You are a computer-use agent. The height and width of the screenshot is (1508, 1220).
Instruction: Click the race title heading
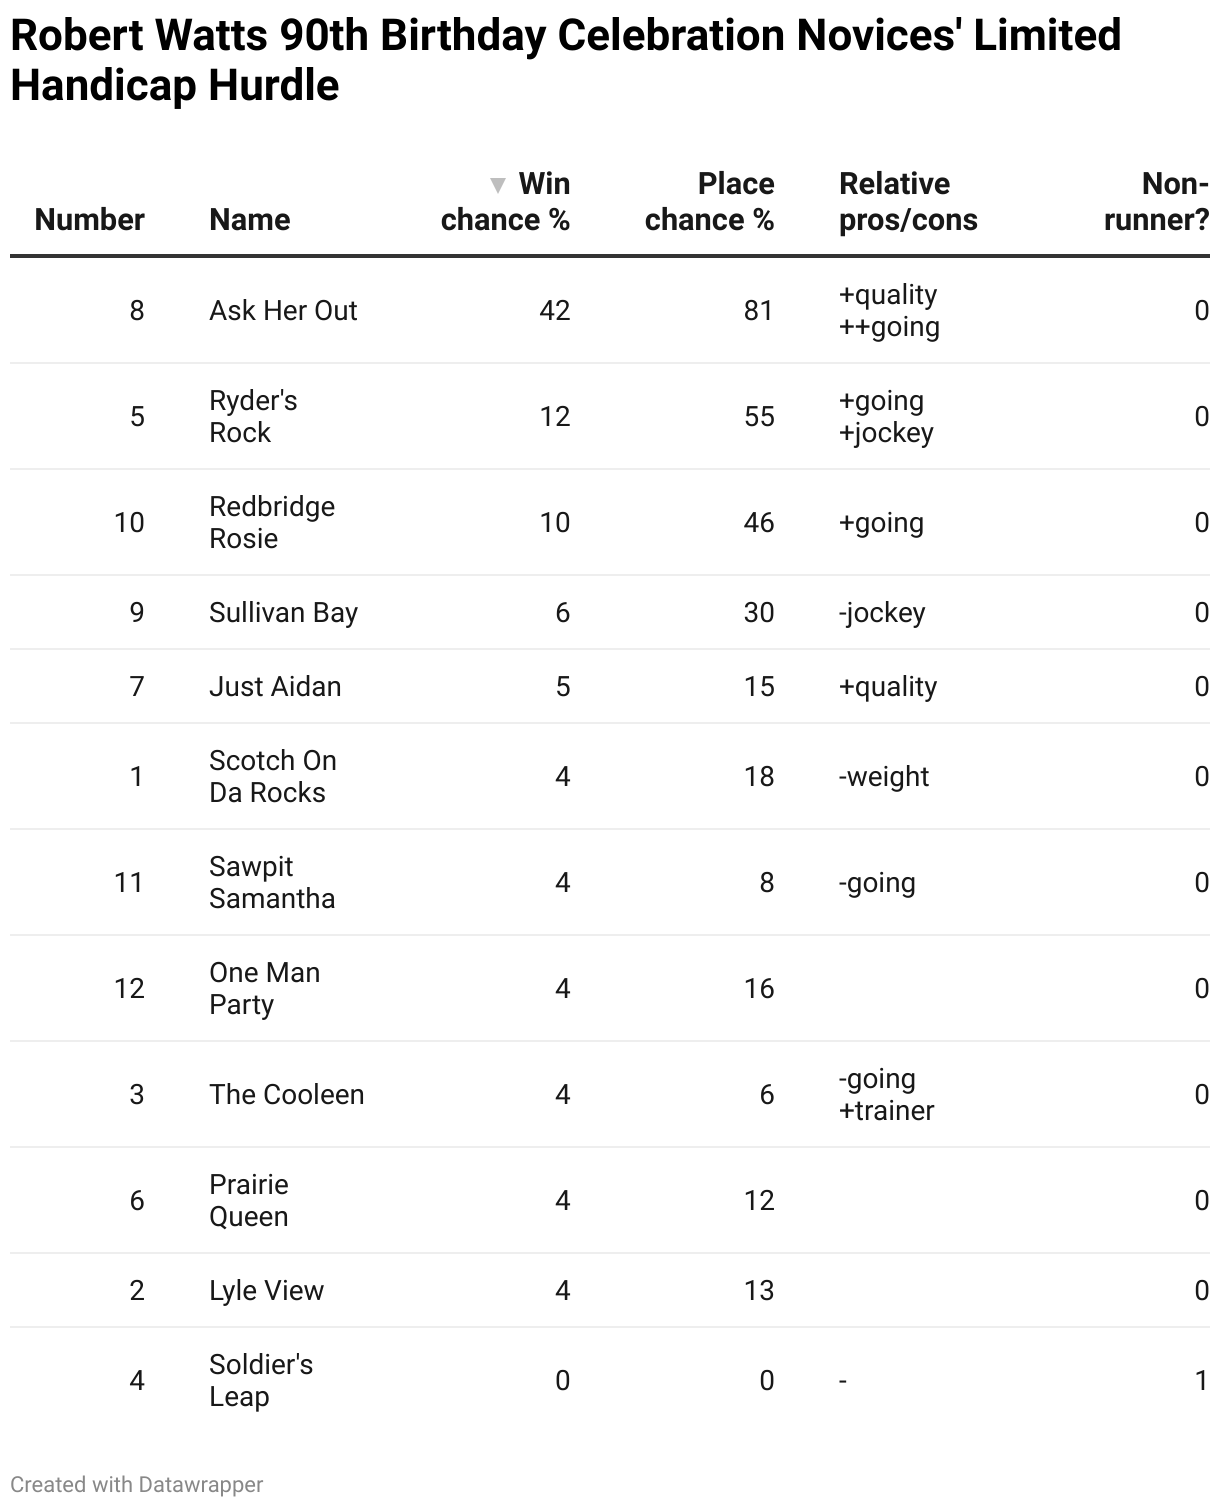[x=565, y=60]
